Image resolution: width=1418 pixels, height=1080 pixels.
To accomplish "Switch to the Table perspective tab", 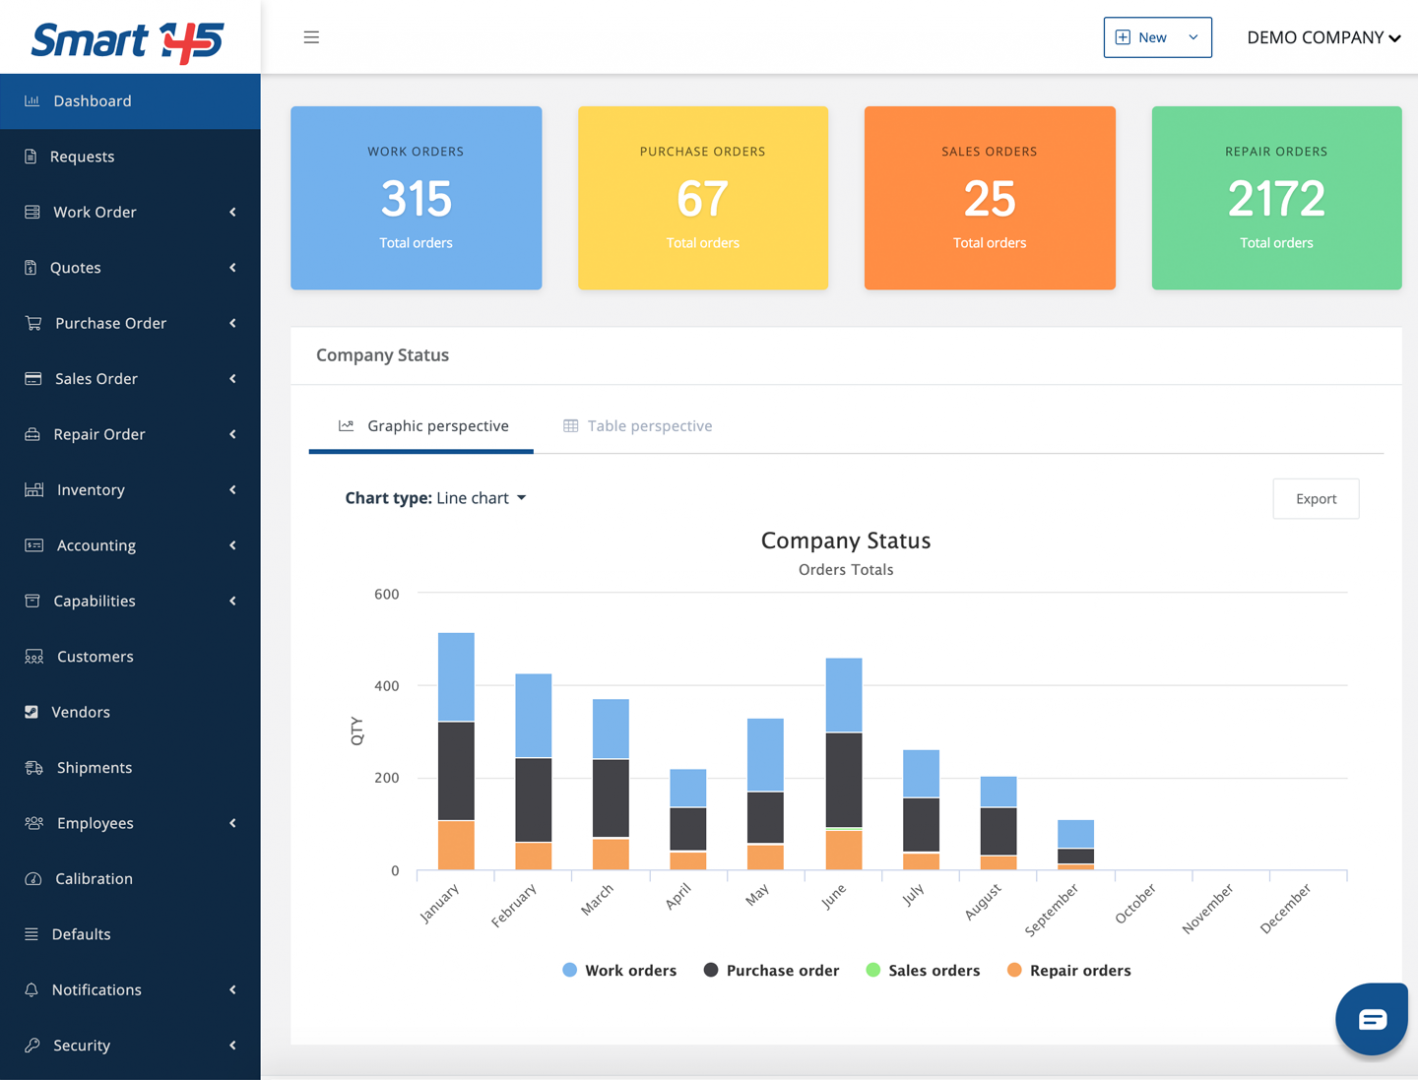I will (637, 425).
